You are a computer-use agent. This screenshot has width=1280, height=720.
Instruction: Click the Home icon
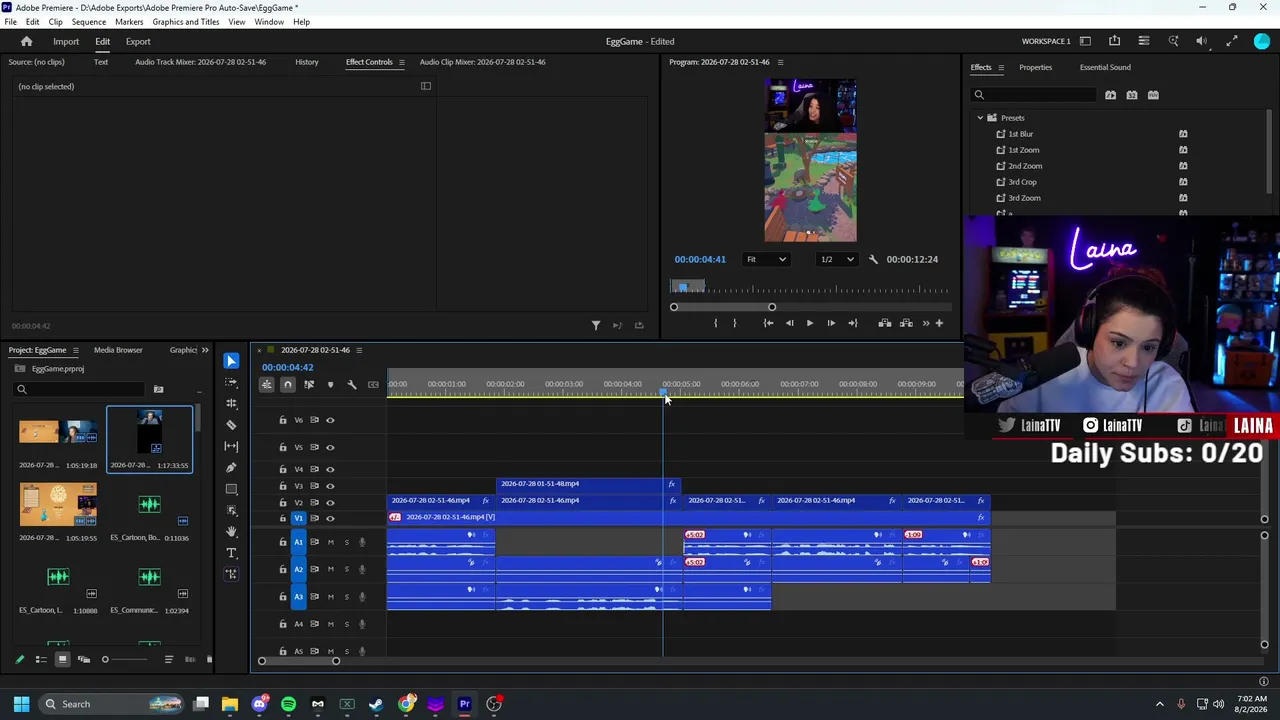[x=27, y=42]
